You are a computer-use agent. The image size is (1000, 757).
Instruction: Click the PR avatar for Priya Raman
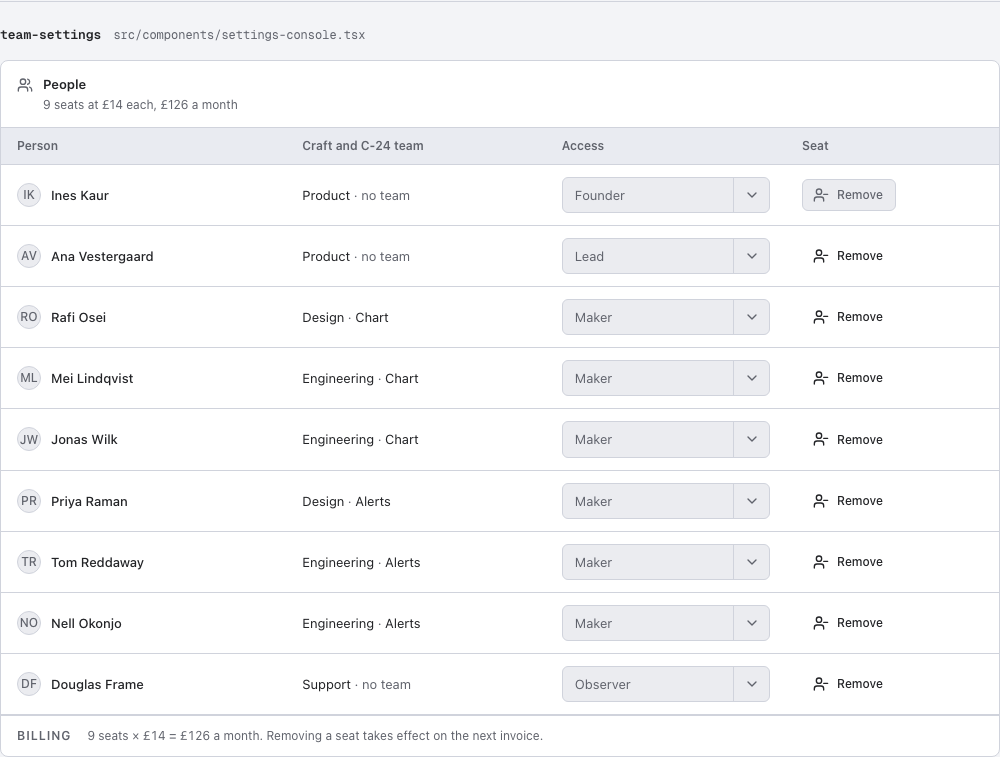click(x=29, y=501)
